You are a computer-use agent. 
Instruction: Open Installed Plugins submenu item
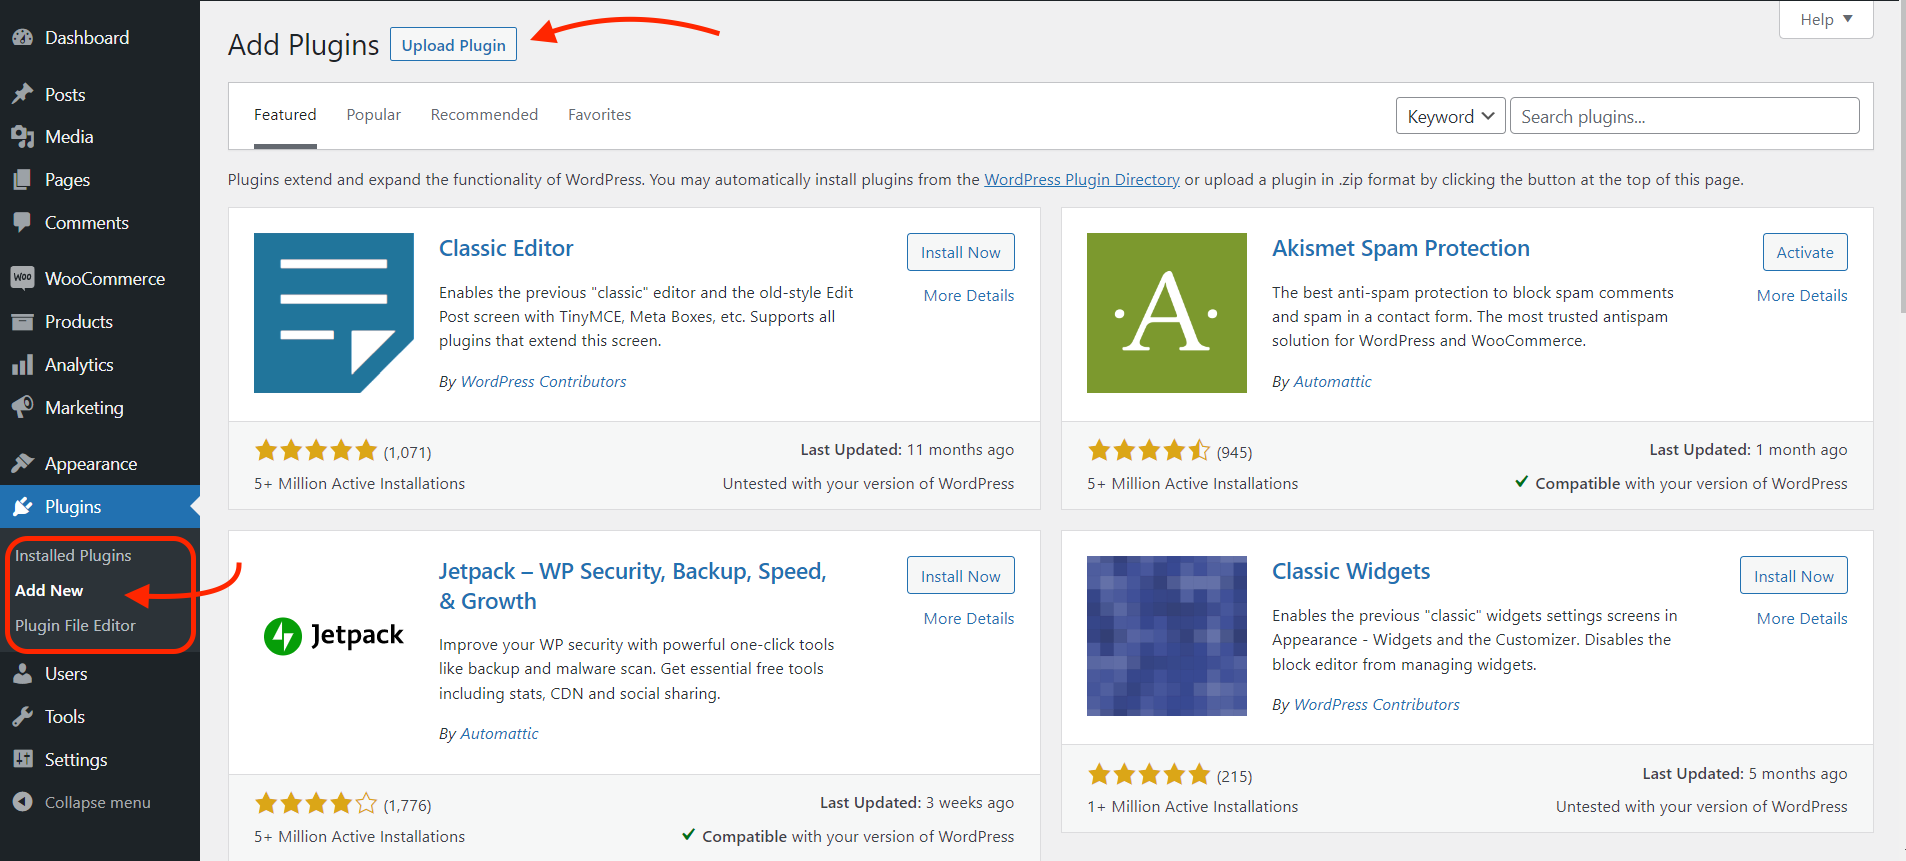[x=73, y=555]
